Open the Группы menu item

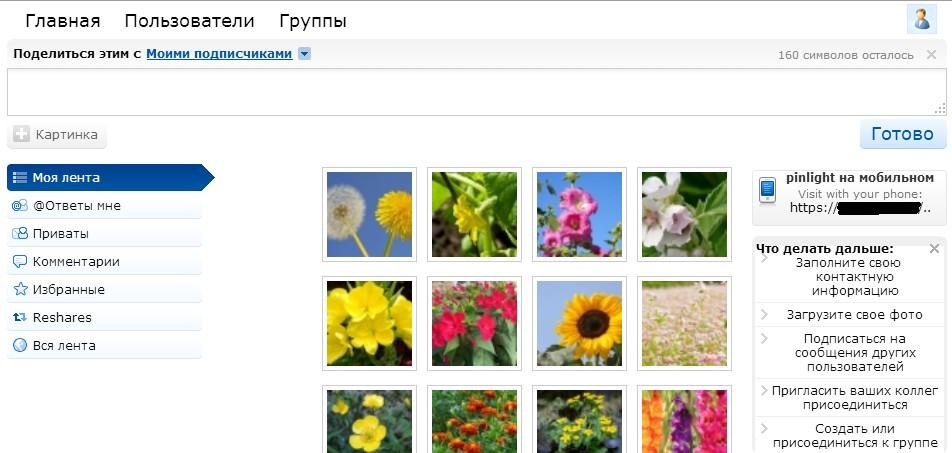313,21
